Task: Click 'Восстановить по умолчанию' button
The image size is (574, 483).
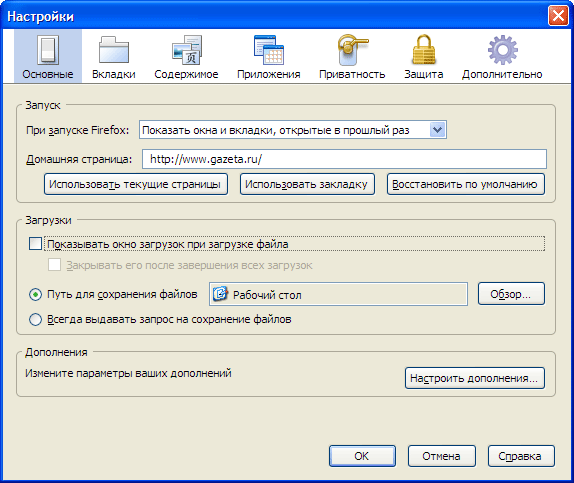Action: coord(466,184)
